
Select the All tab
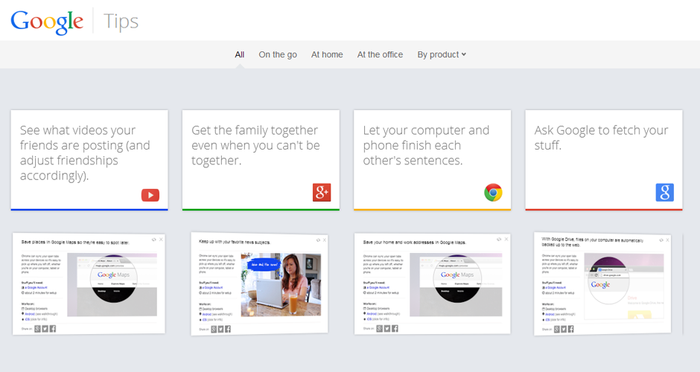[x=239, y=54]
